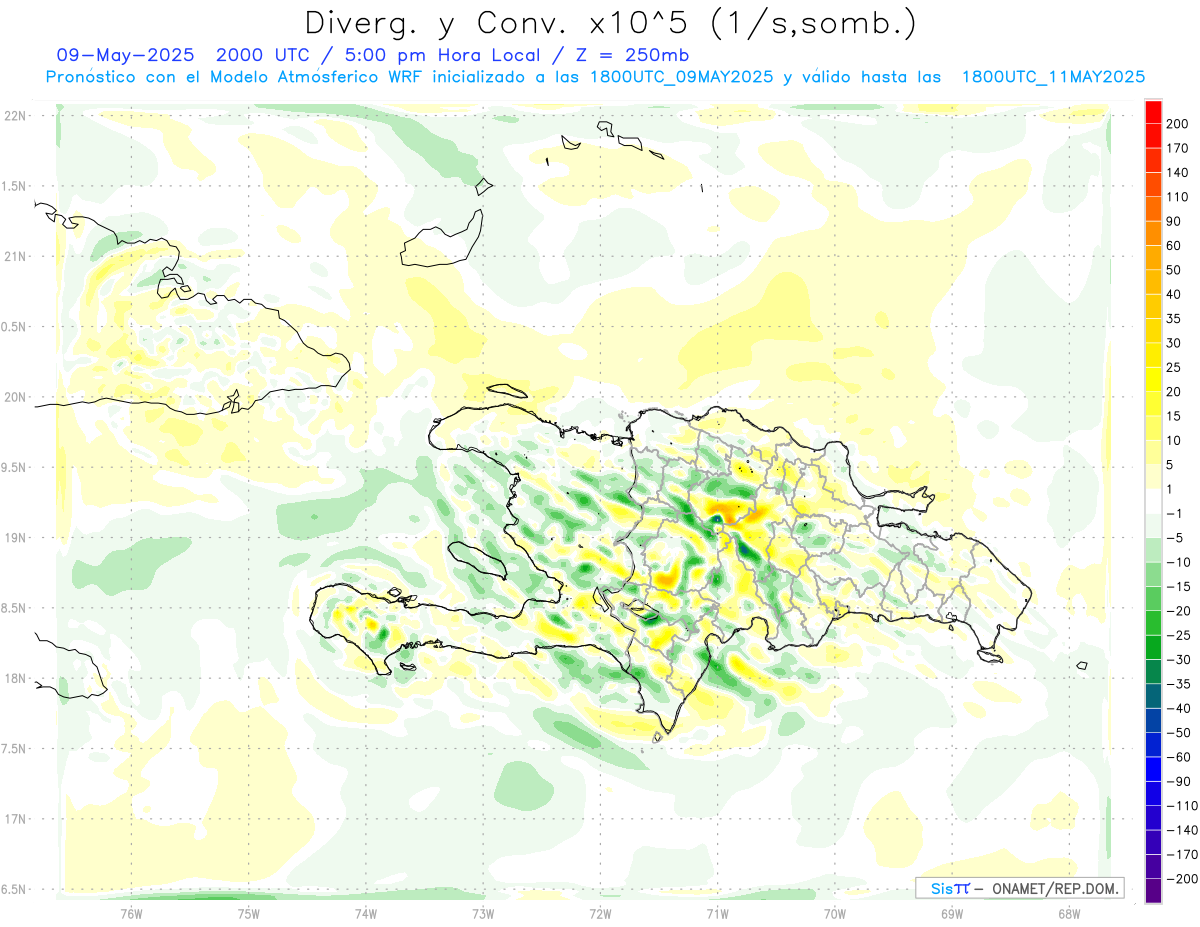
Task: Click the 72W longitude label
Action: coord(600,914)
